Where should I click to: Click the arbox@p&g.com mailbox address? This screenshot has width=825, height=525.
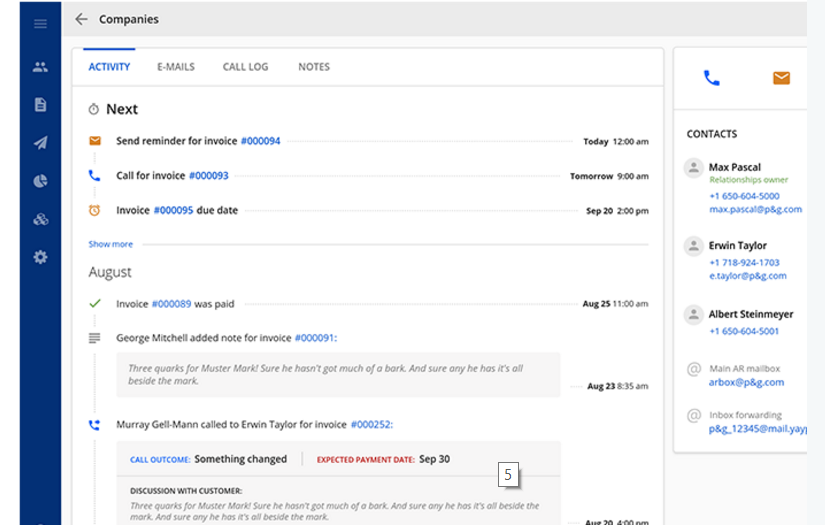coord(746,382)
